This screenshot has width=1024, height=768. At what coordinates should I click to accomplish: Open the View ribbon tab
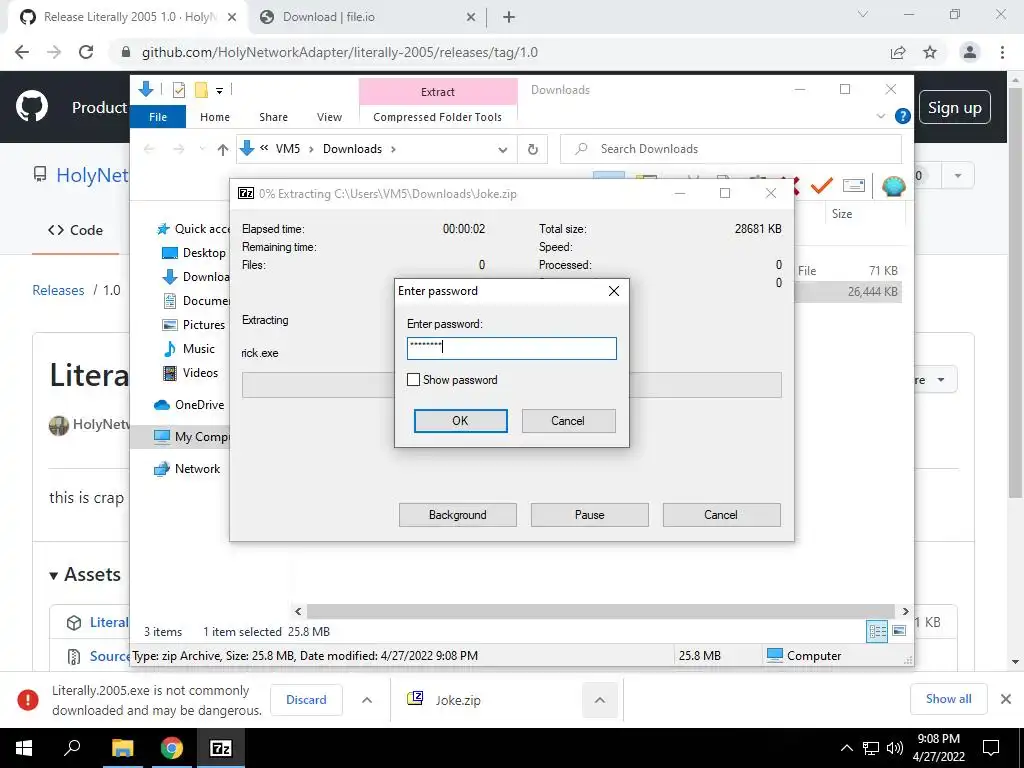(x=329, y=117)
